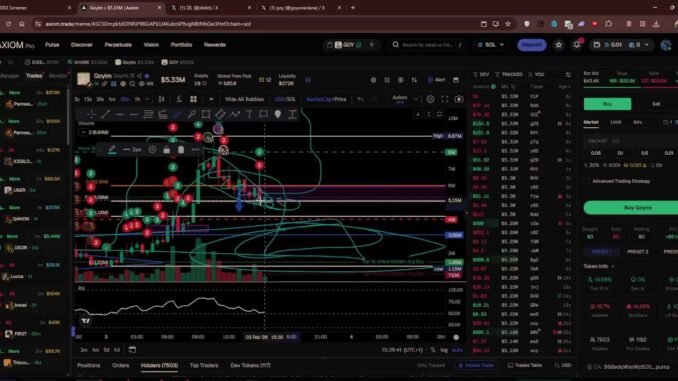
Task: Collapse the Volume indicator legend
Action: pyautogui.click(x=83, y=132)
